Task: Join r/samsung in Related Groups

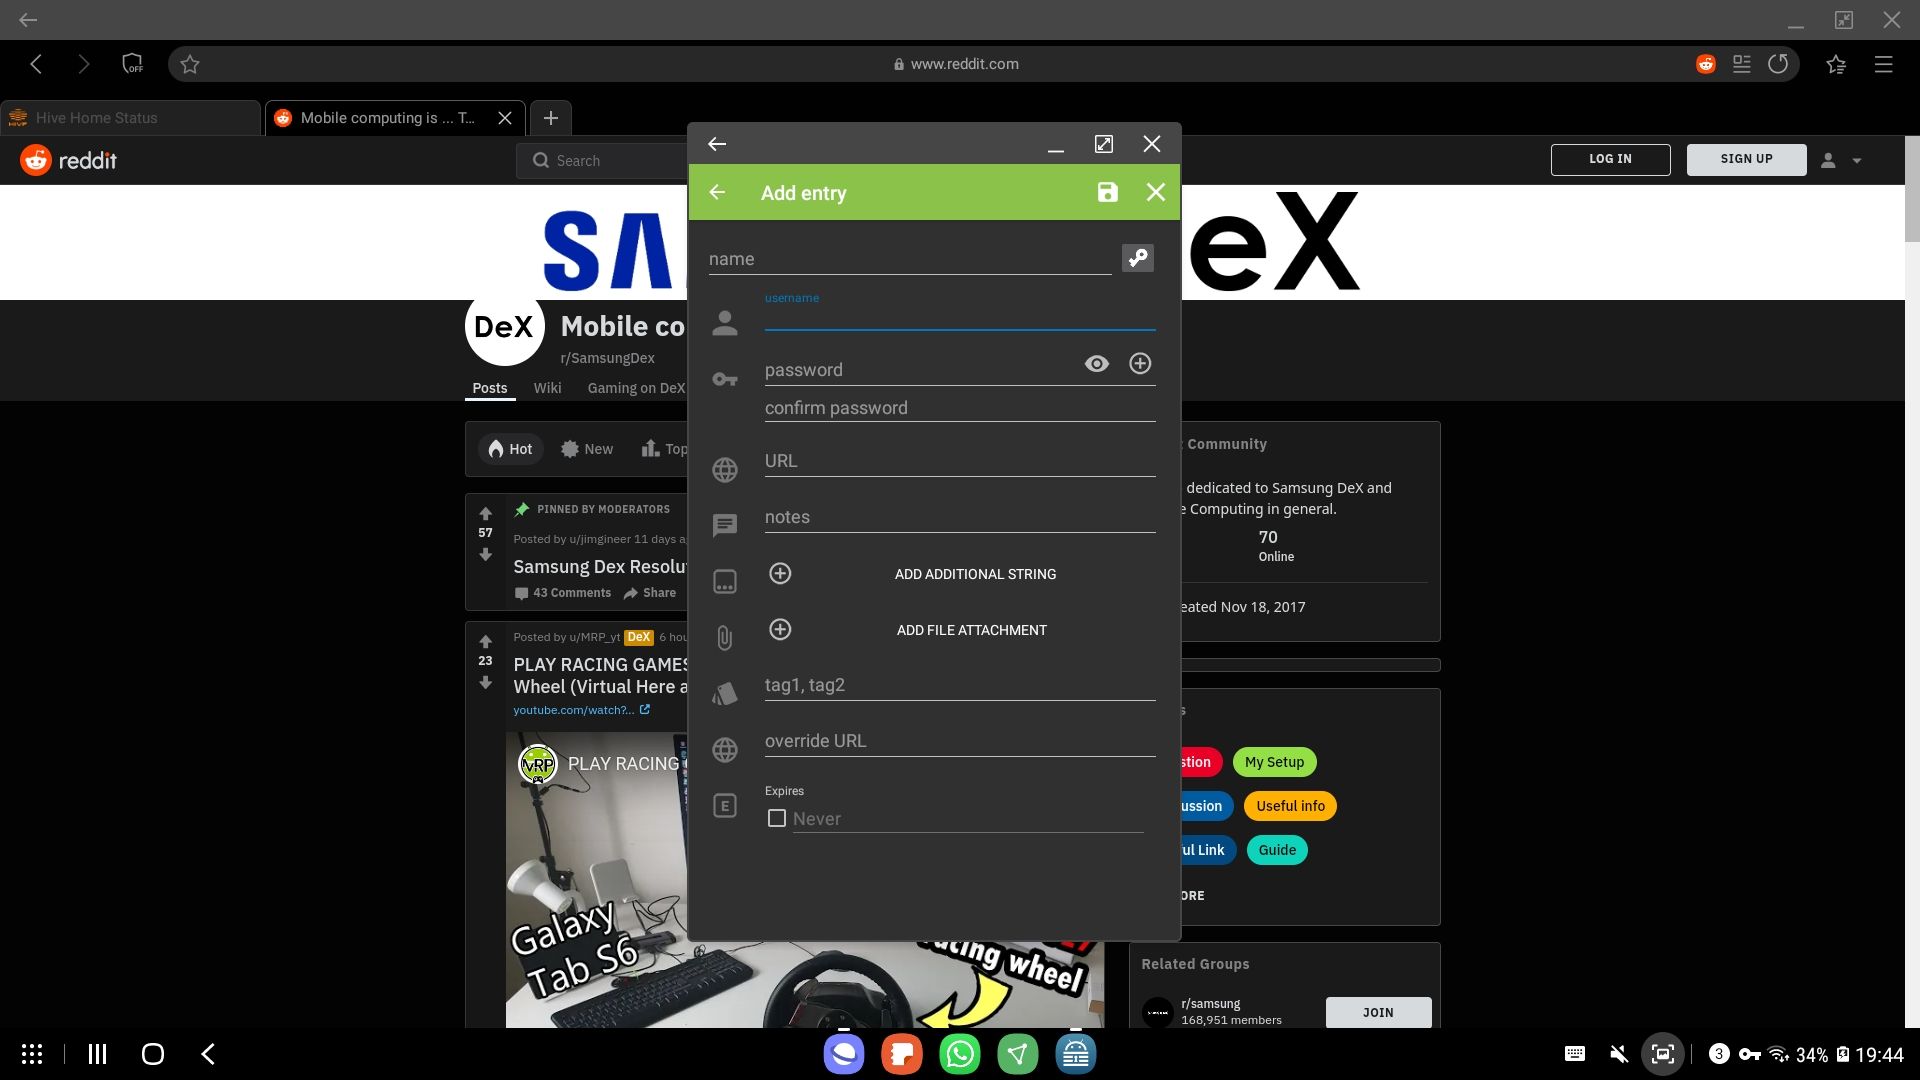Action: (x=1378, y=1012)
